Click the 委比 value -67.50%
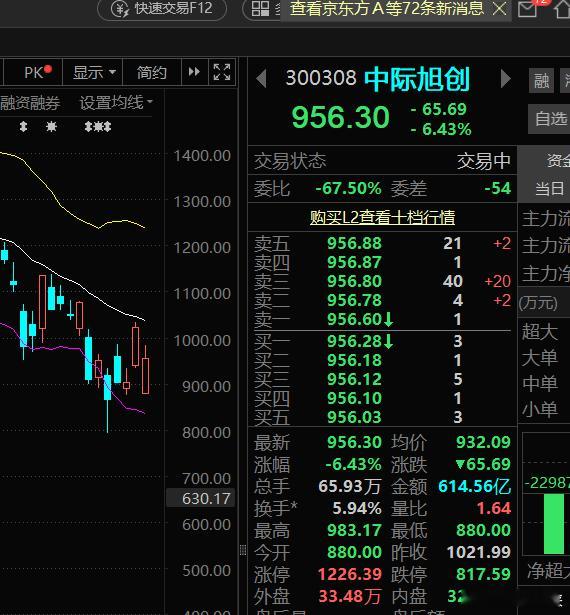The image size is (570, 615). point(348,188)
